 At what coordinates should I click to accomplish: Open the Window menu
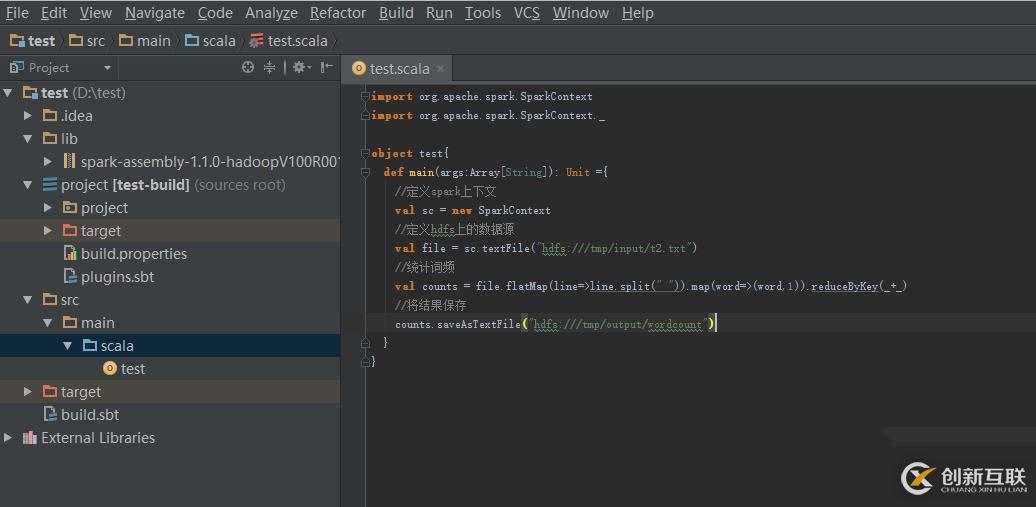tap(581, 13)
